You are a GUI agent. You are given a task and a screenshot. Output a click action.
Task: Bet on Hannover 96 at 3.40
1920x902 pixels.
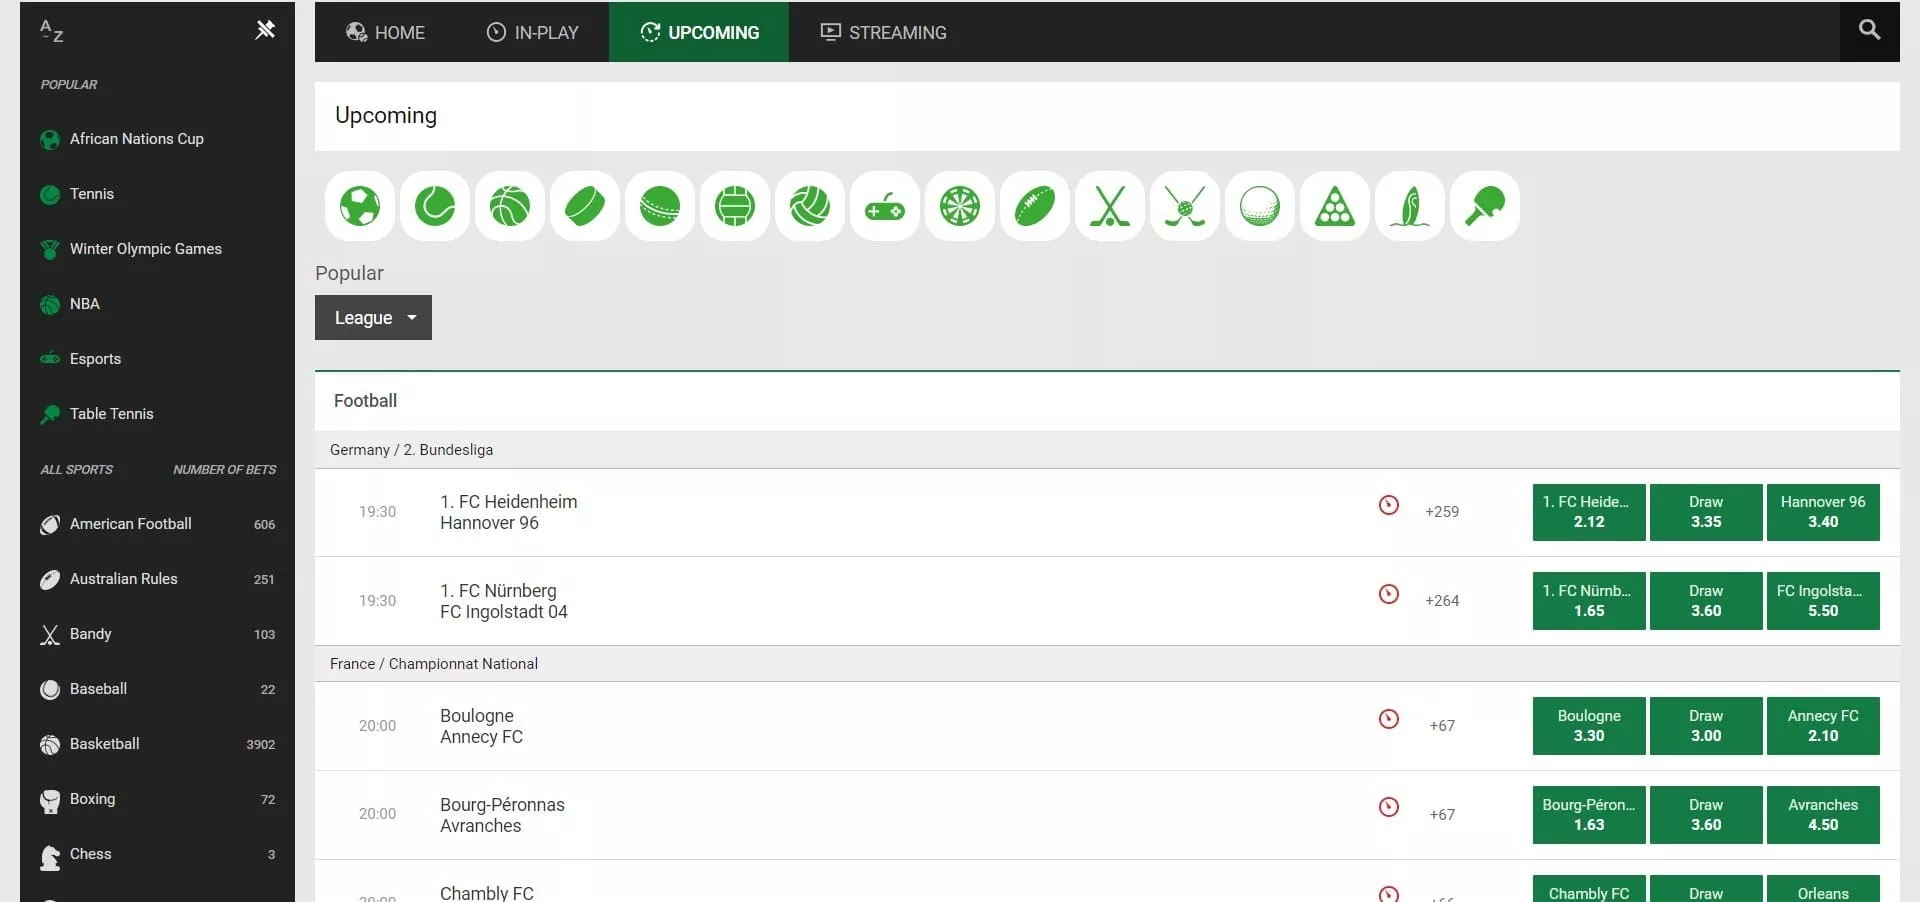(1822, 512)
